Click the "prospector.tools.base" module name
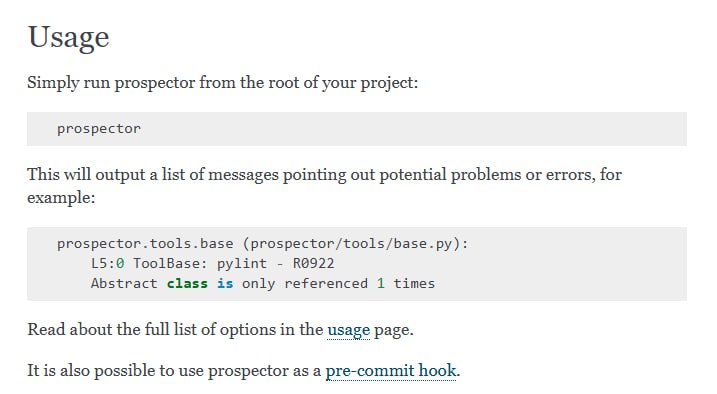The height and width of the screenshot is (394, 717). [145, 244]
